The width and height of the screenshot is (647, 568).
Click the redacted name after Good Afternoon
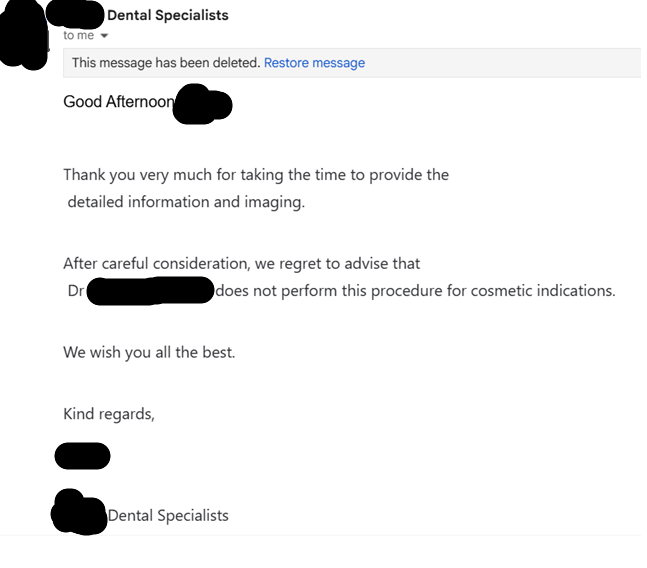coord(203,105)
